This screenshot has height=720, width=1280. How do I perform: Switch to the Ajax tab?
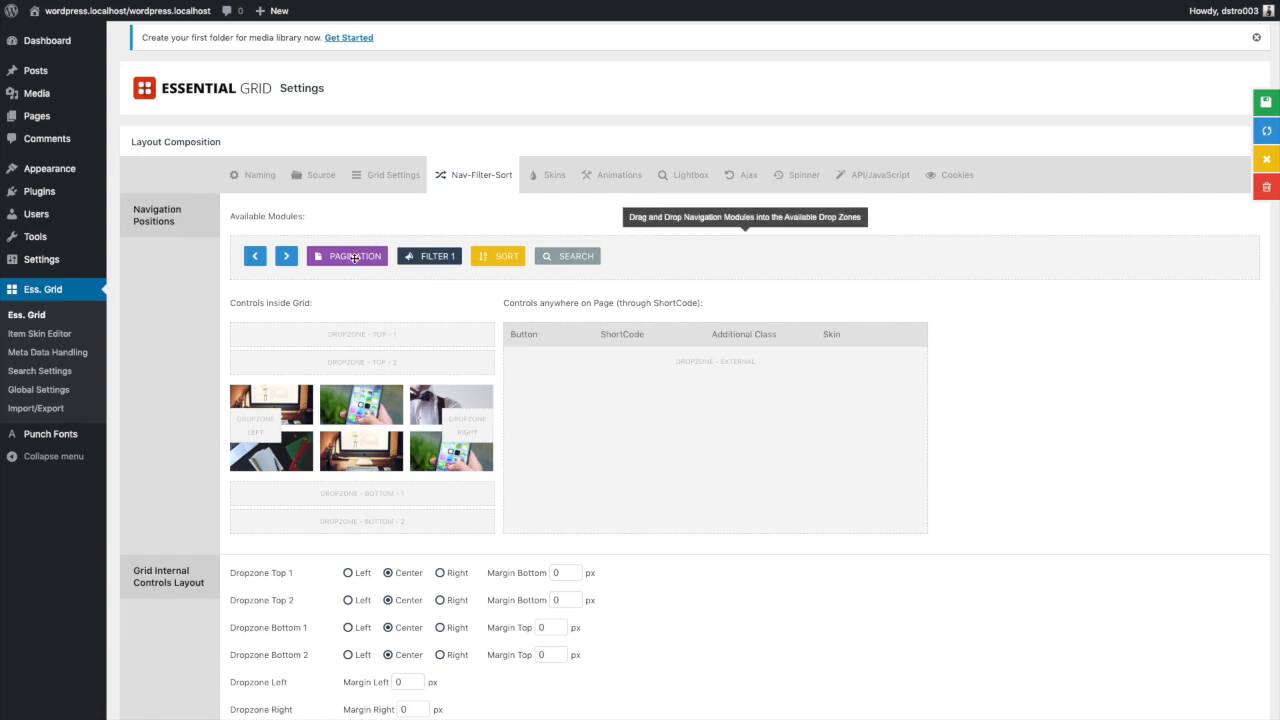[x=741, y=175]
